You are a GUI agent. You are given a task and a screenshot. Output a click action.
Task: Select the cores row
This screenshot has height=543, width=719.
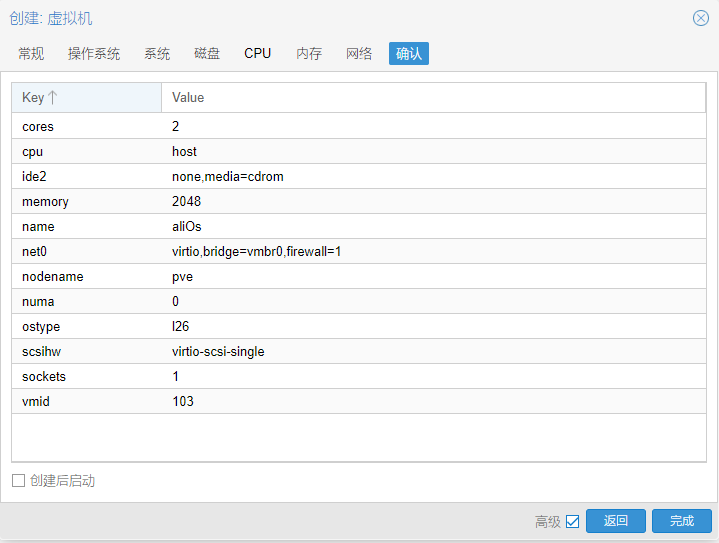pos(358,127)
